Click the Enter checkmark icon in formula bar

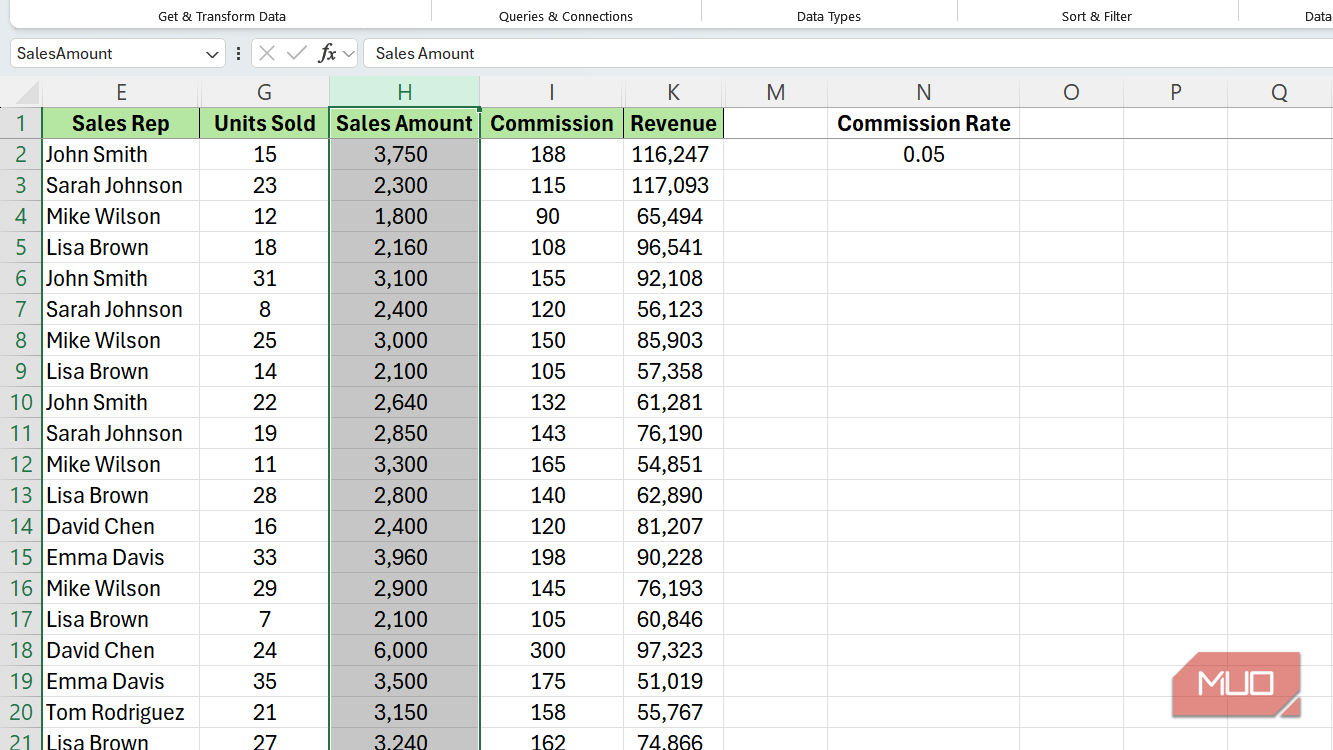(296, 54)
